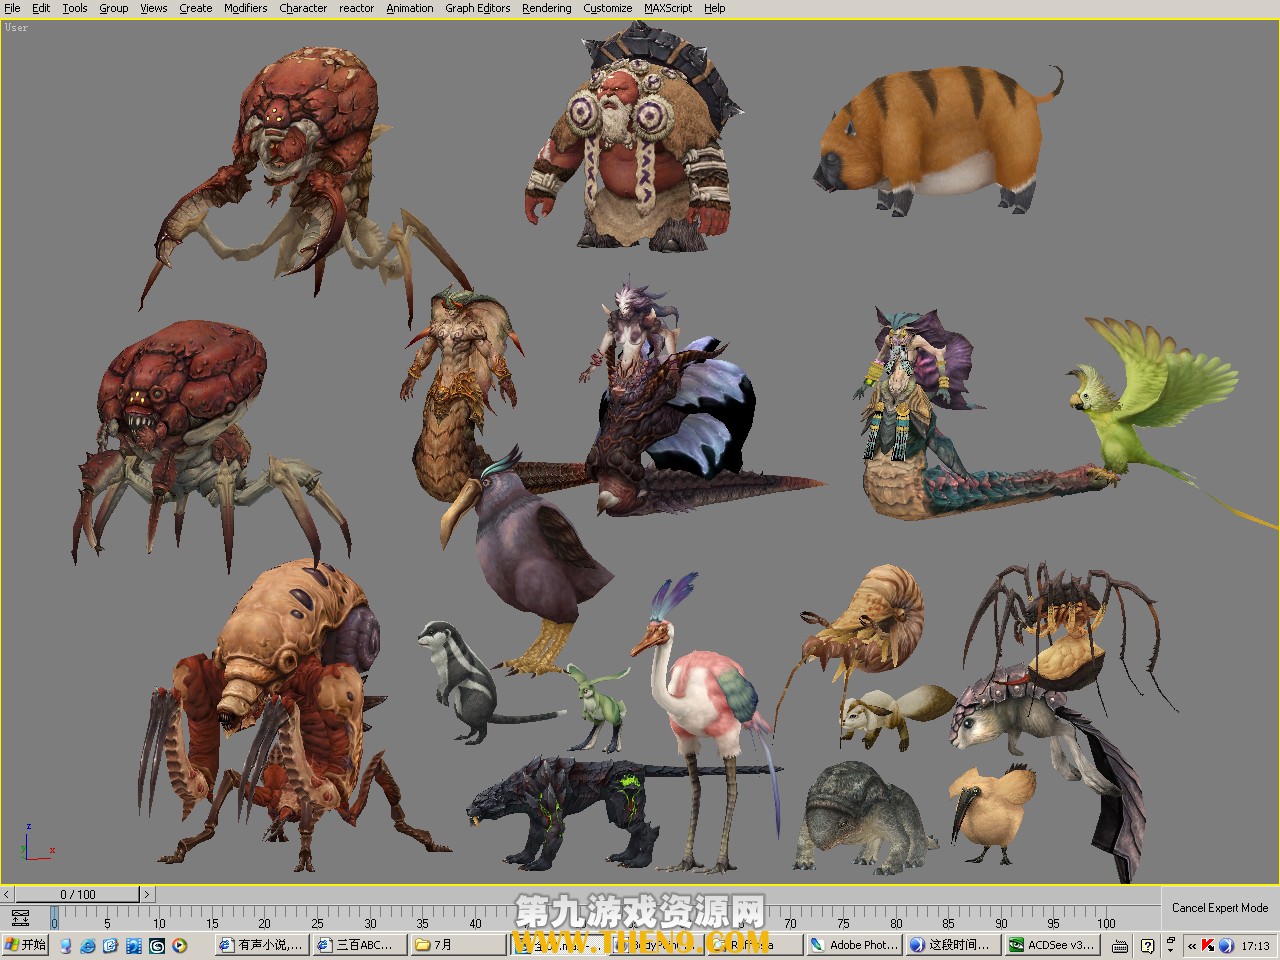
Task: Open the Tools menu
Action: pos(75,8)
